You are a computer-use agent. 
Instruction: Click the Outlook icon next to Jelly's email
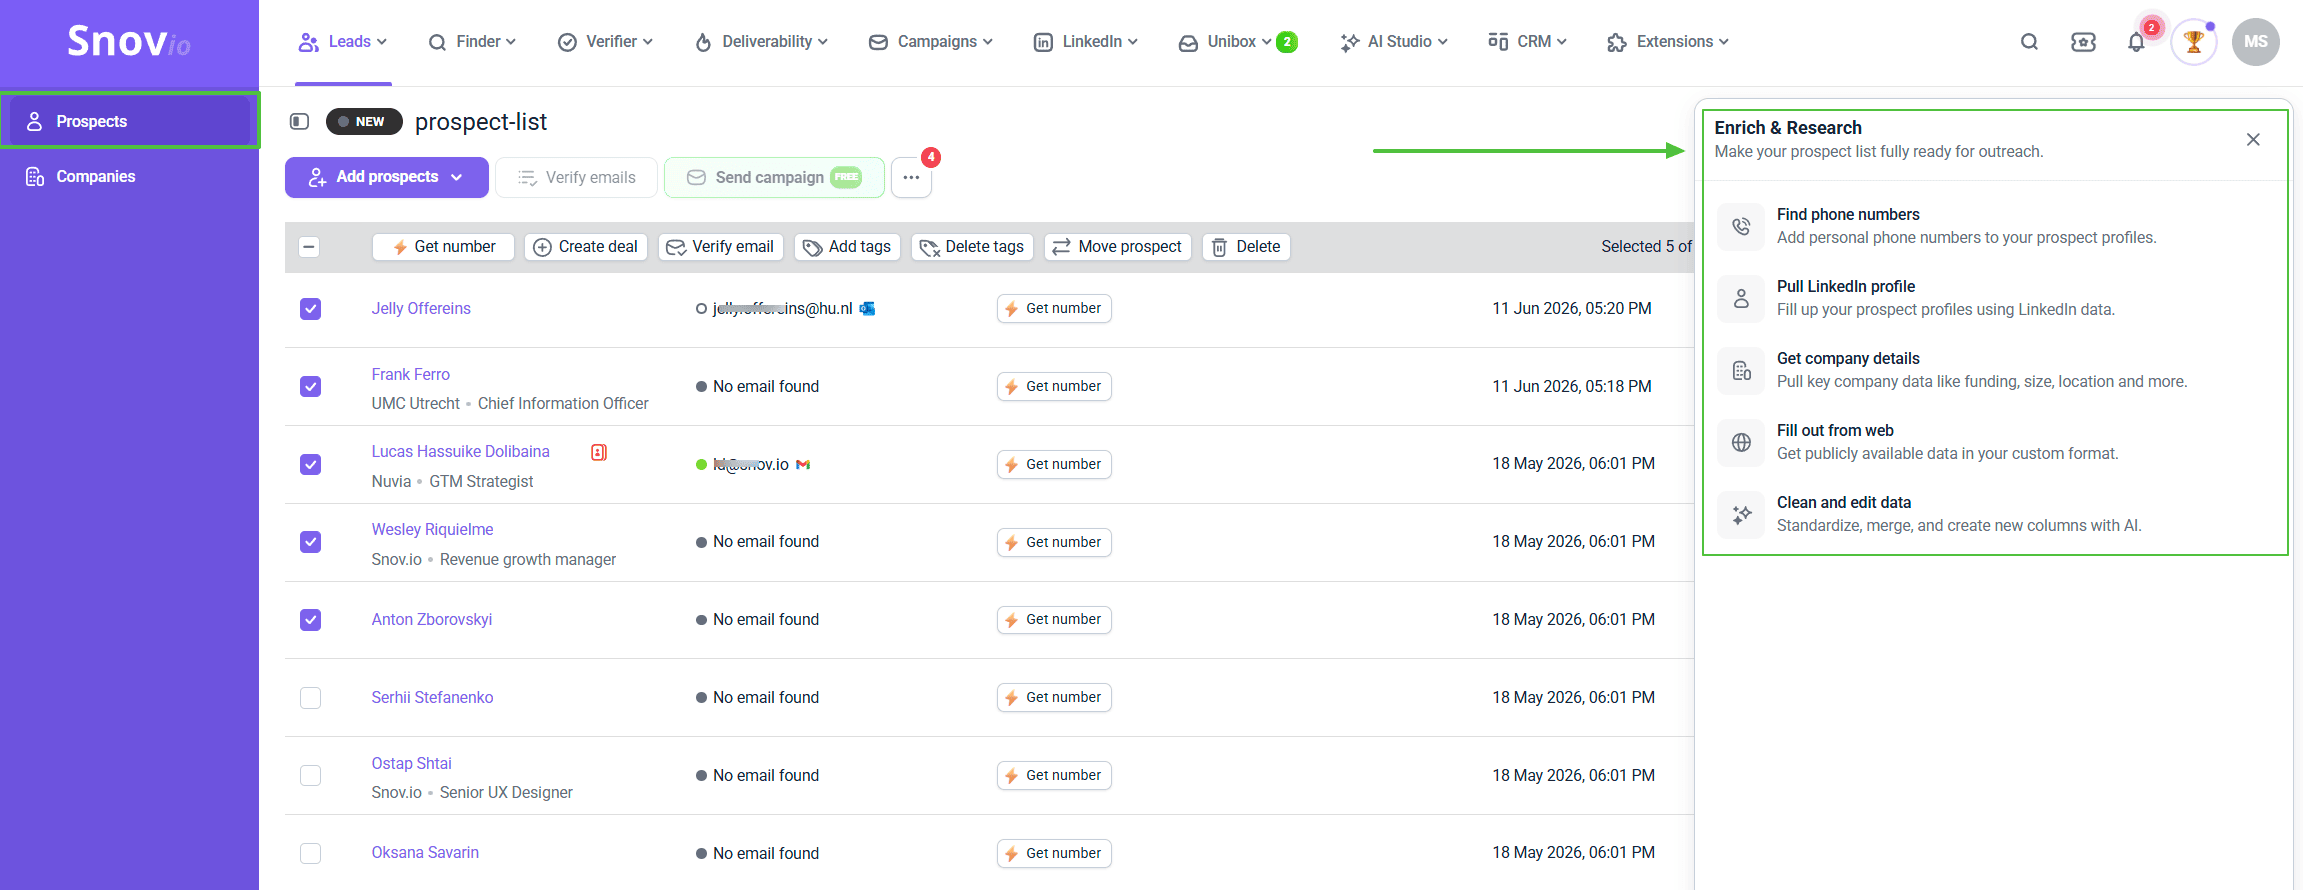point(868,309)
